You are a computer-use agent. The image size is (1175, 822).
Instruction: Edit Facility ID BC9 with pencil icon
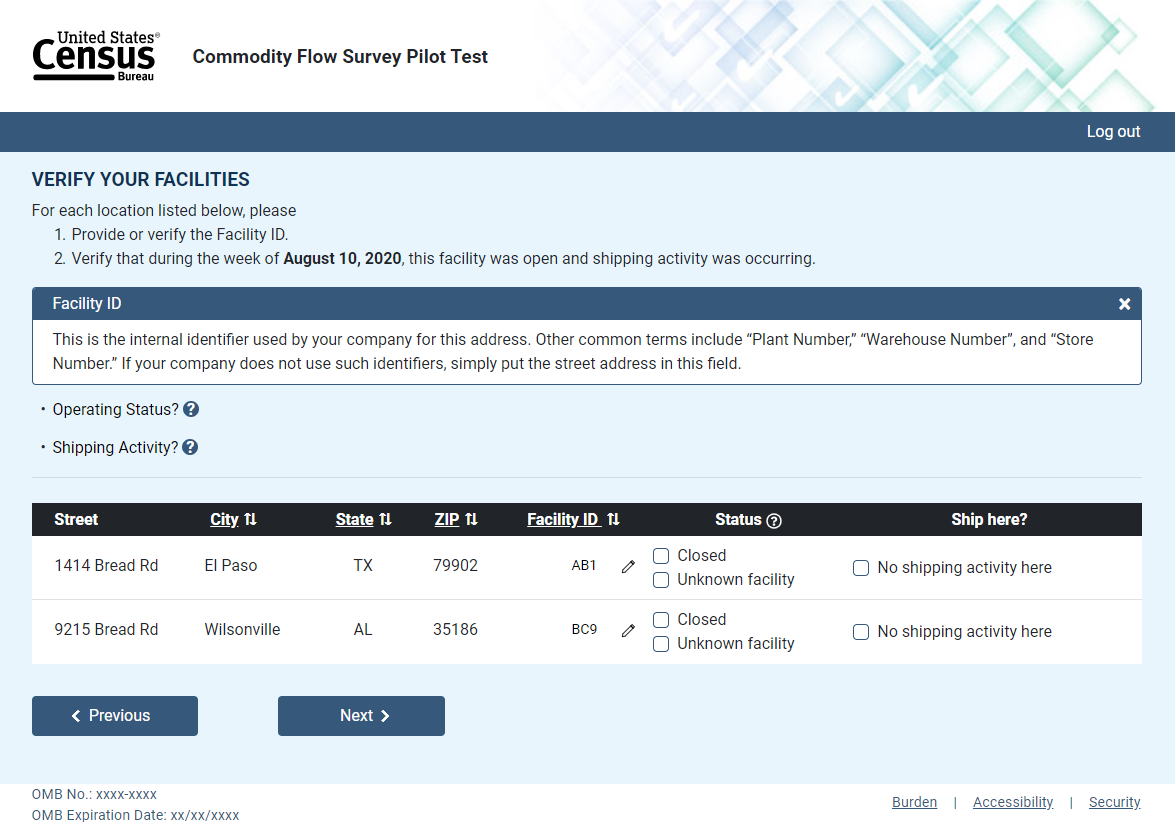tap(628, 631)
